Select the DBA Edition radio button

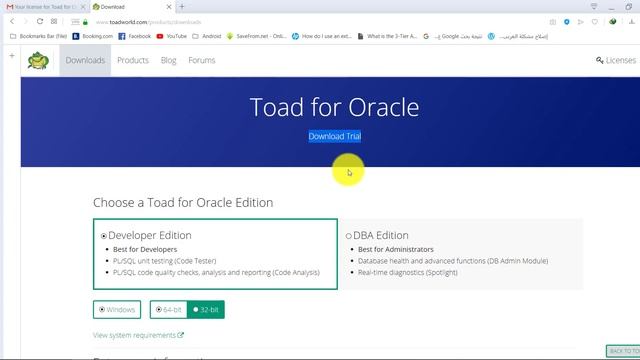coord(349,236)
